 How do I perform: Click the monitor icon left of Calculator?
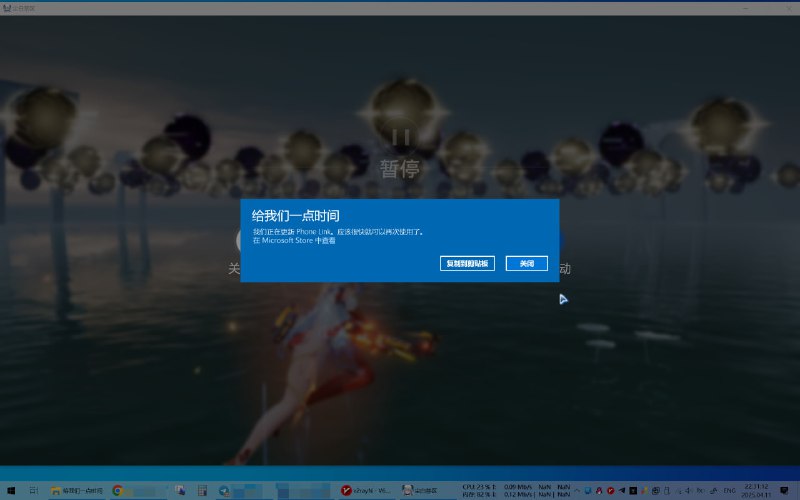180,490
